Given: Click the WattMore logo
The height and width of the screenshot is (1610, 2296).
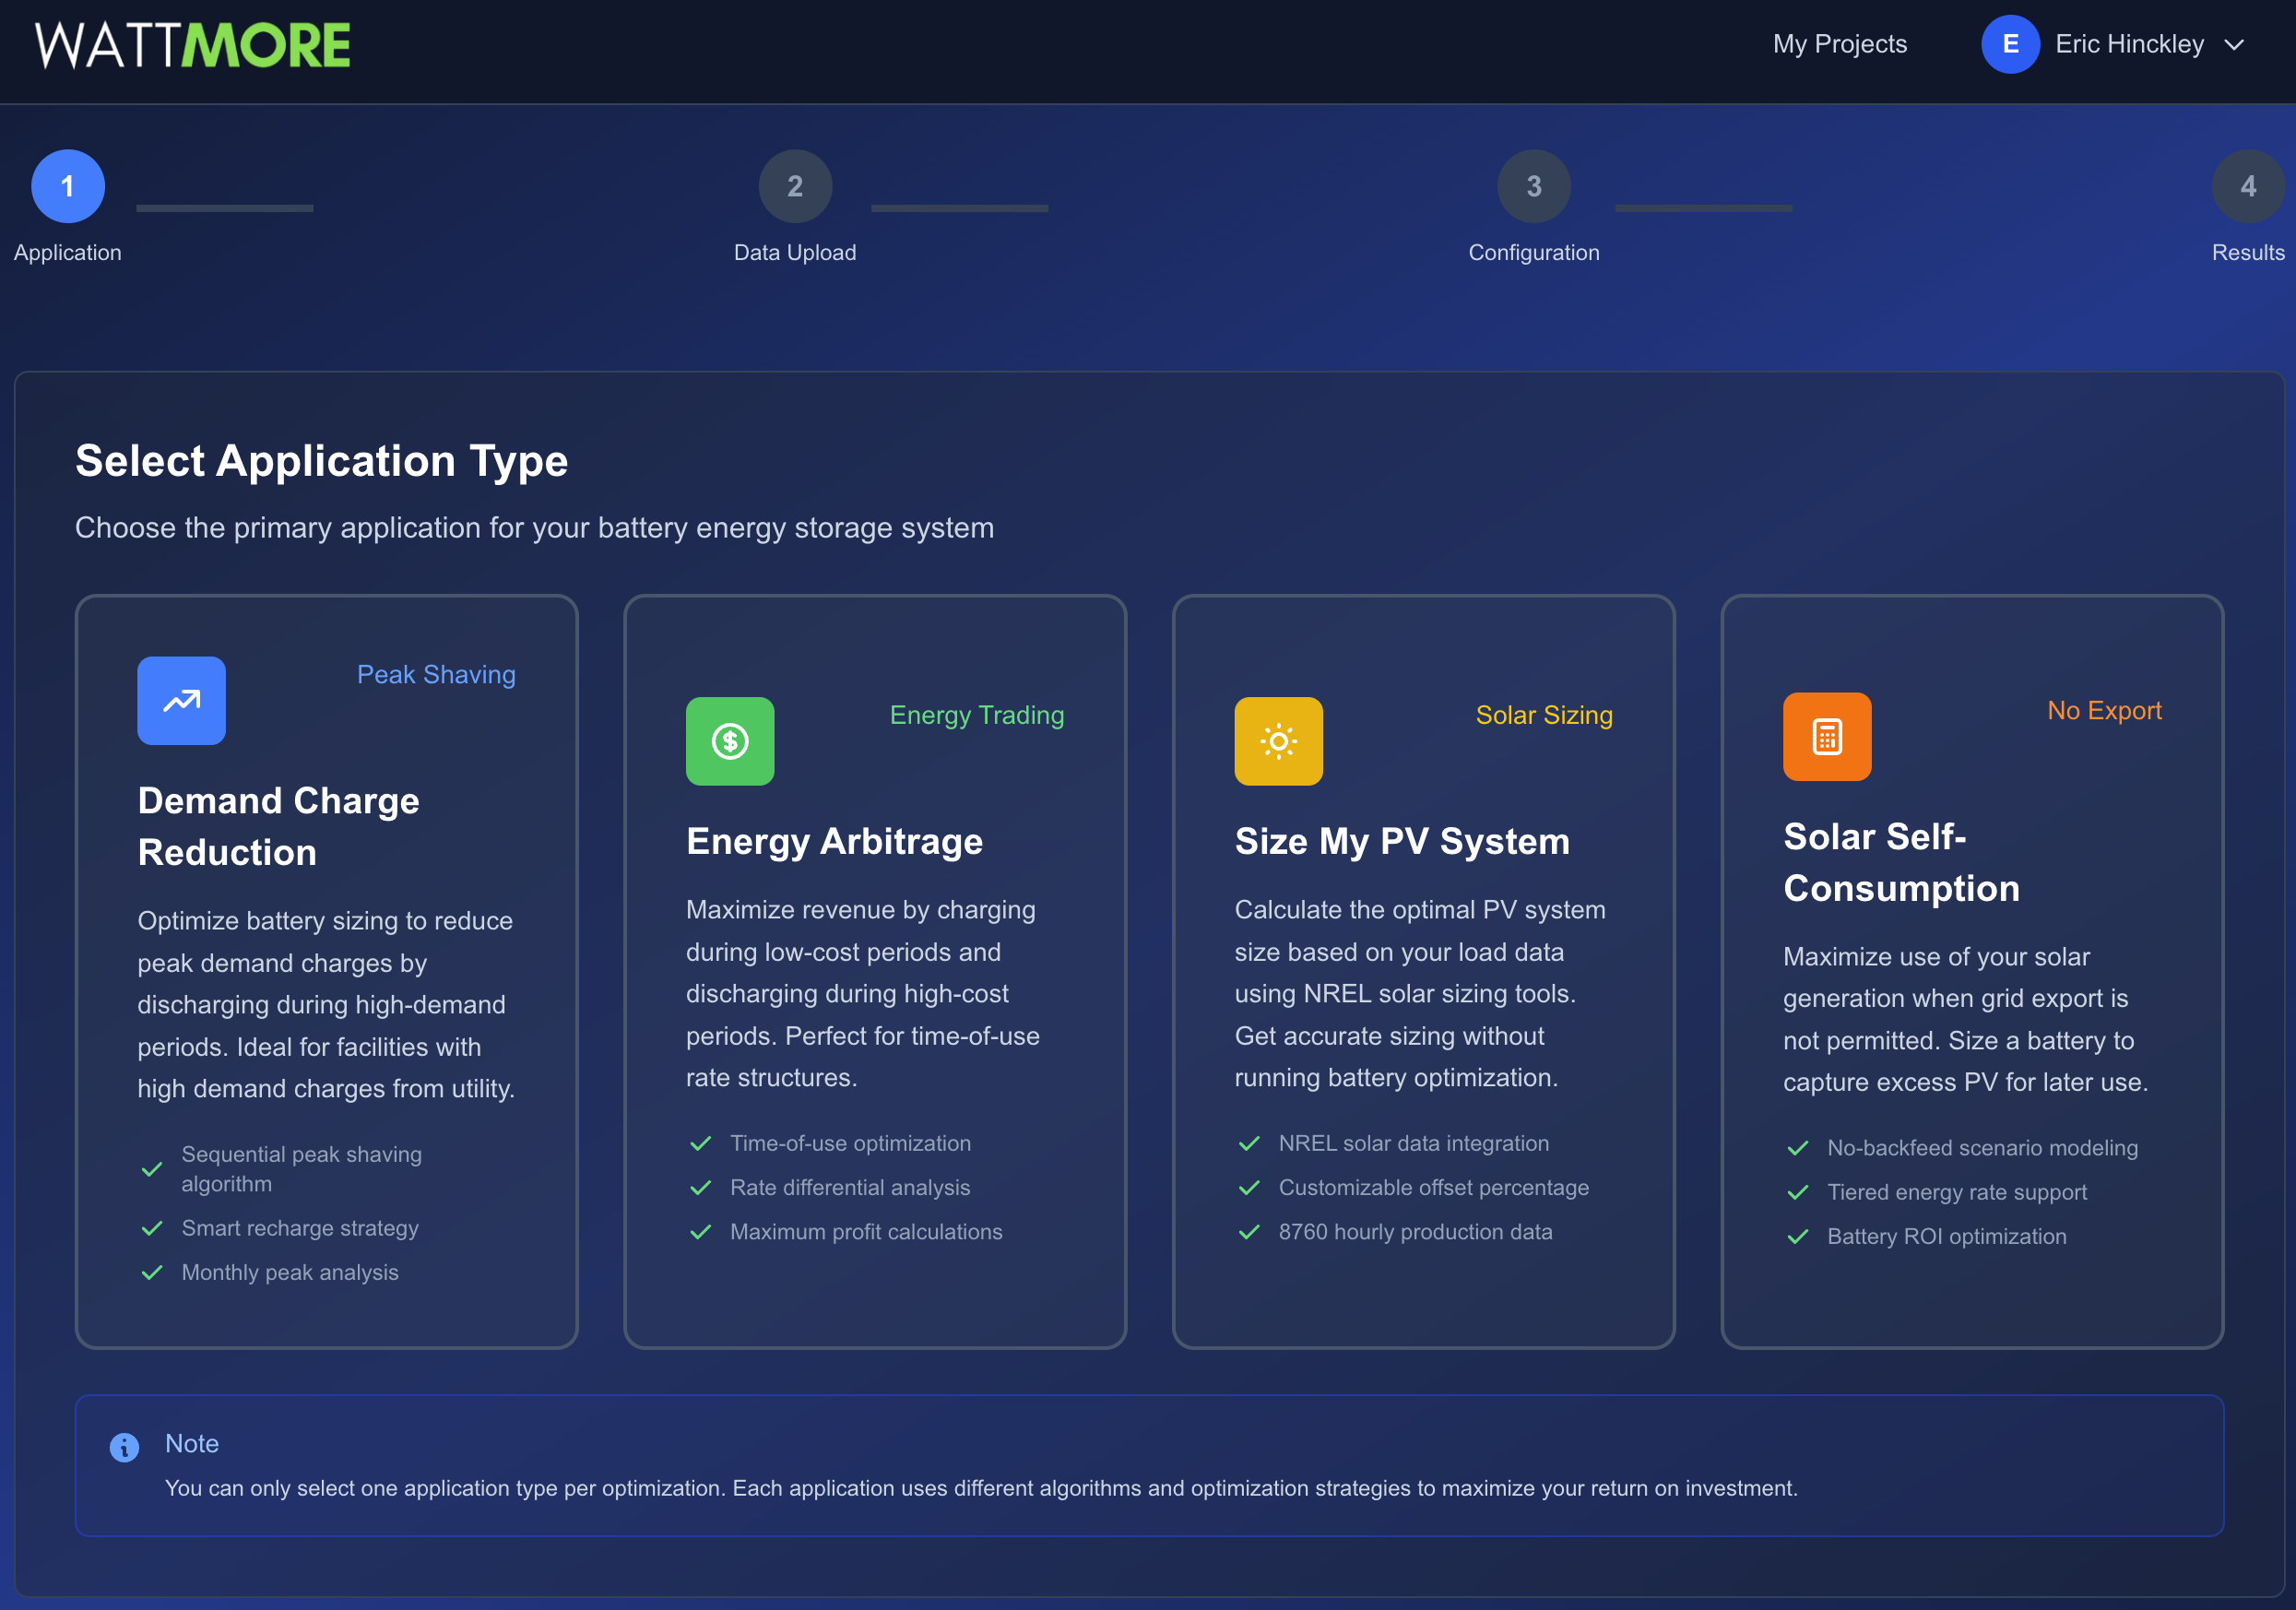Looking at the screenshot, I should click(193, 45).
